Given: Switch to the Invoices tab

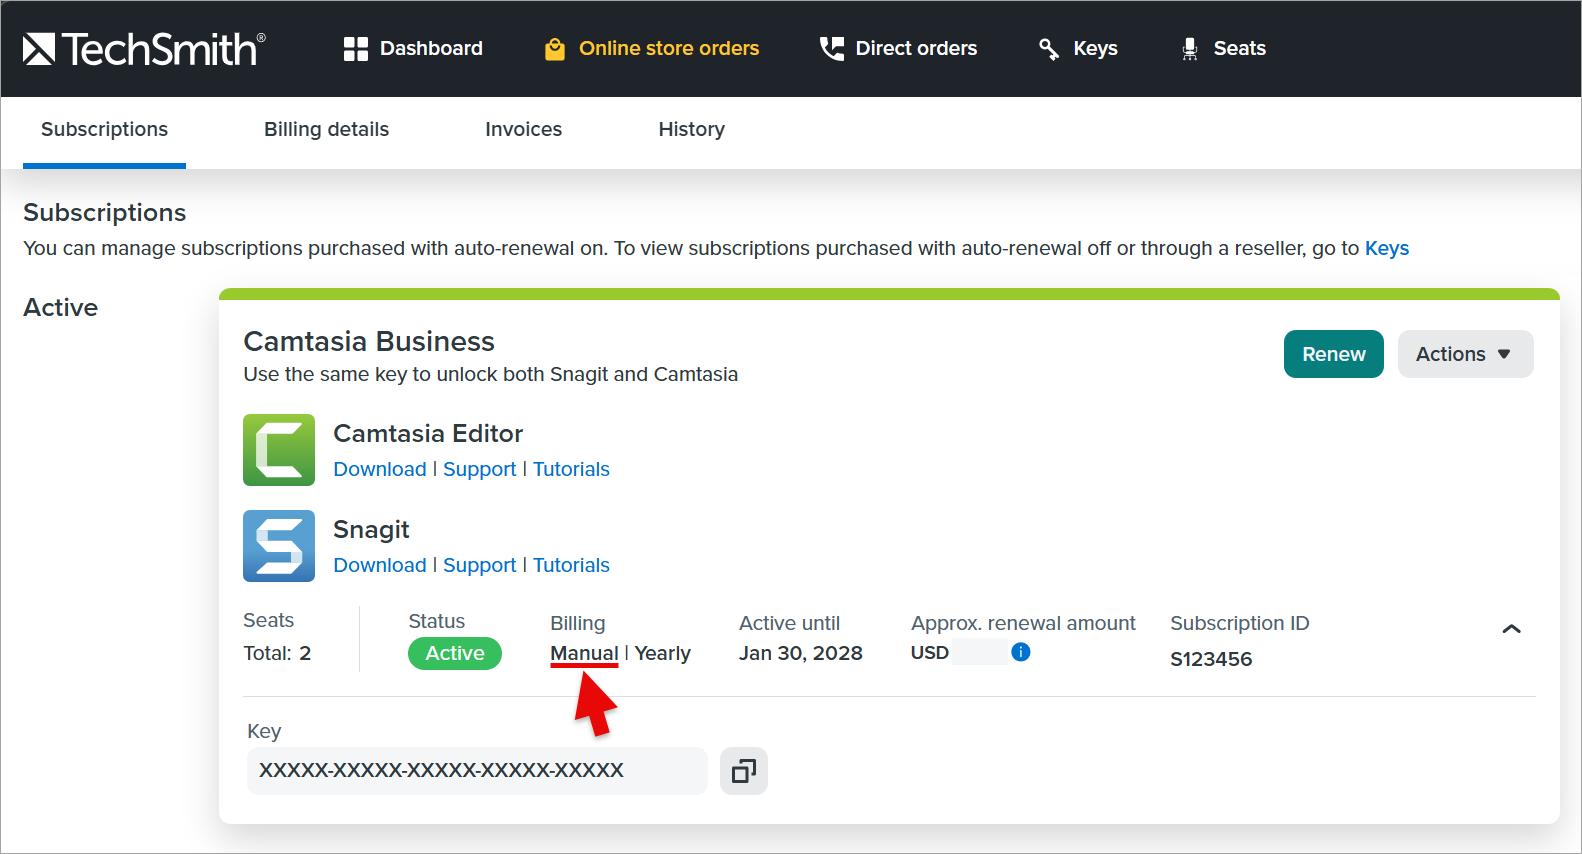Looking at the screenshot, I should click(523, 130).
